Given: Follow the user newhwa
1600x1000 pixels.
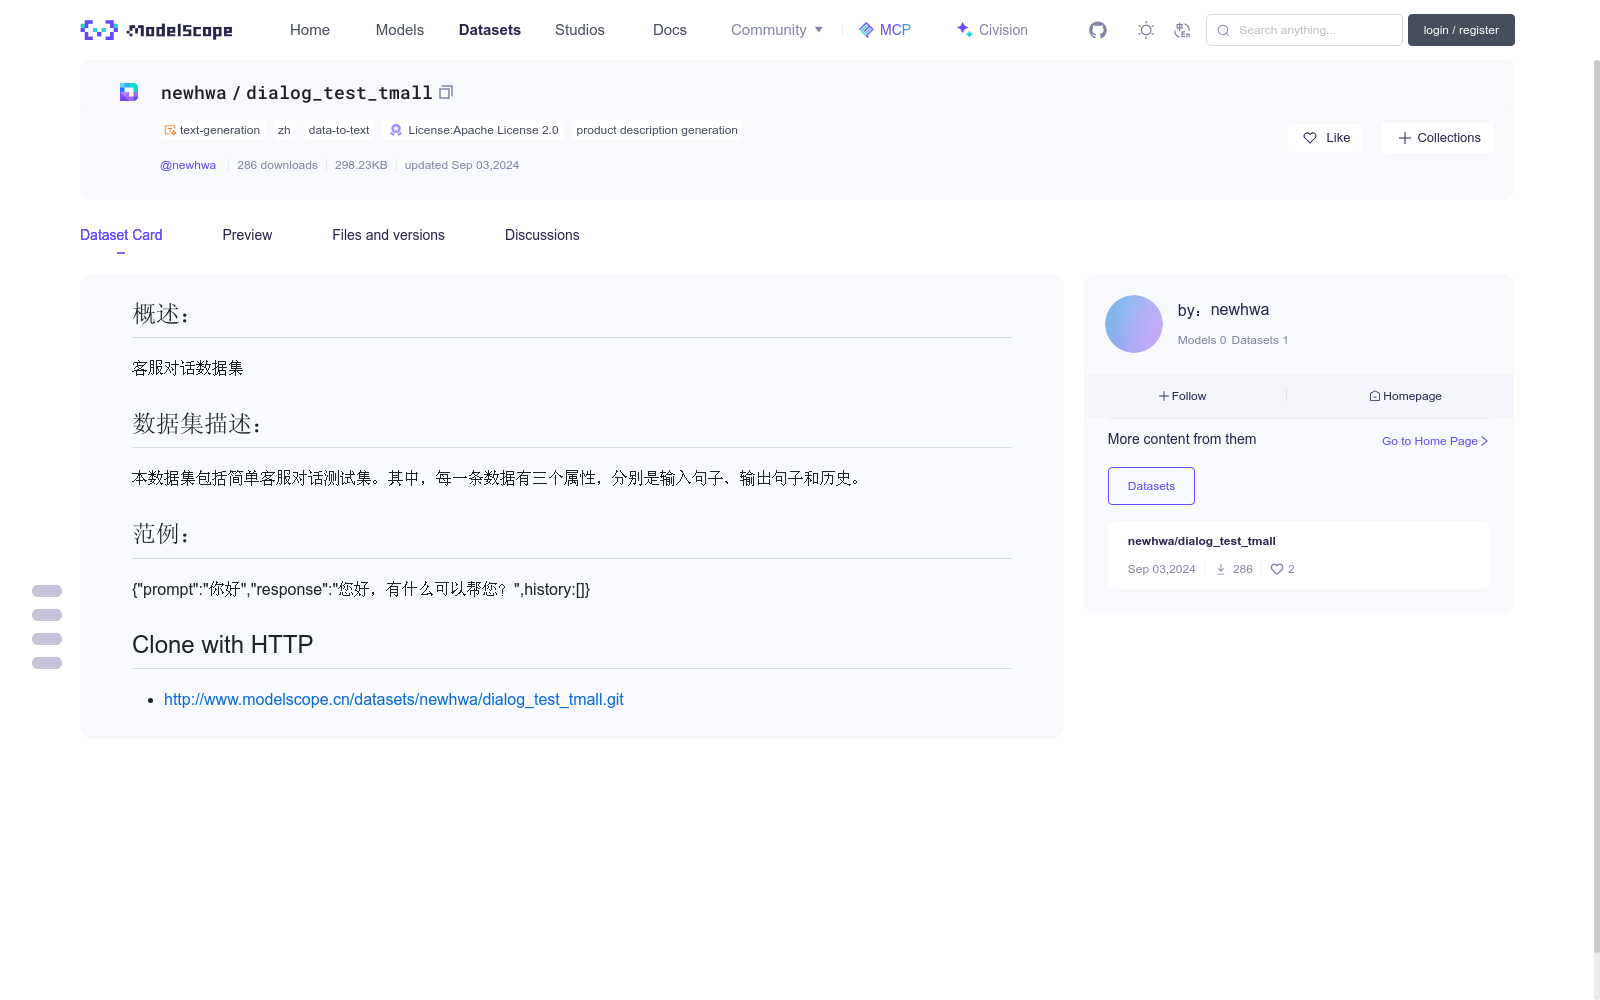Looking at the screenshot, I should pyautogui.click(x=1183, y=396).
